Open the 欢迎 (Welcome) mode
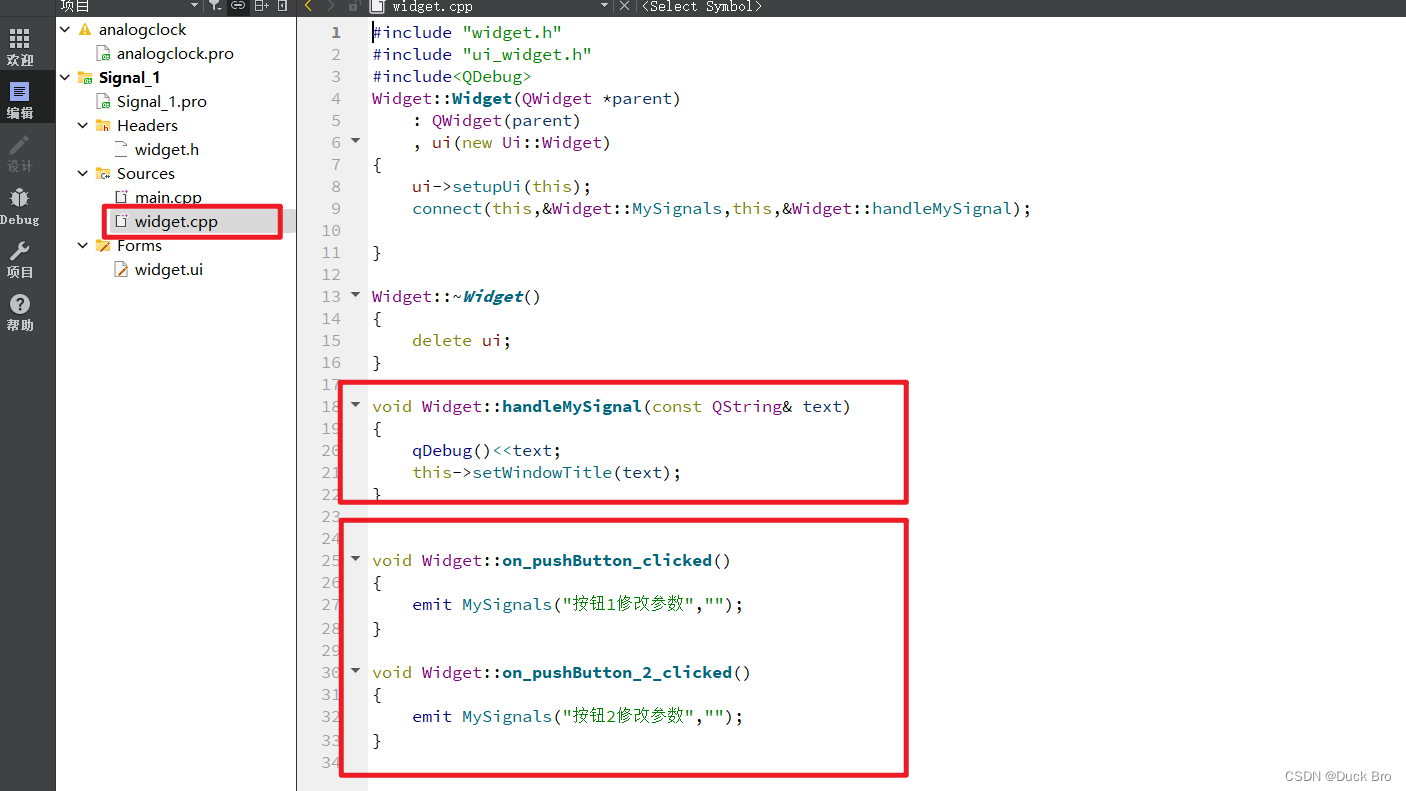The height and width of the screenshot is (791, 1406). pos(19,46)
